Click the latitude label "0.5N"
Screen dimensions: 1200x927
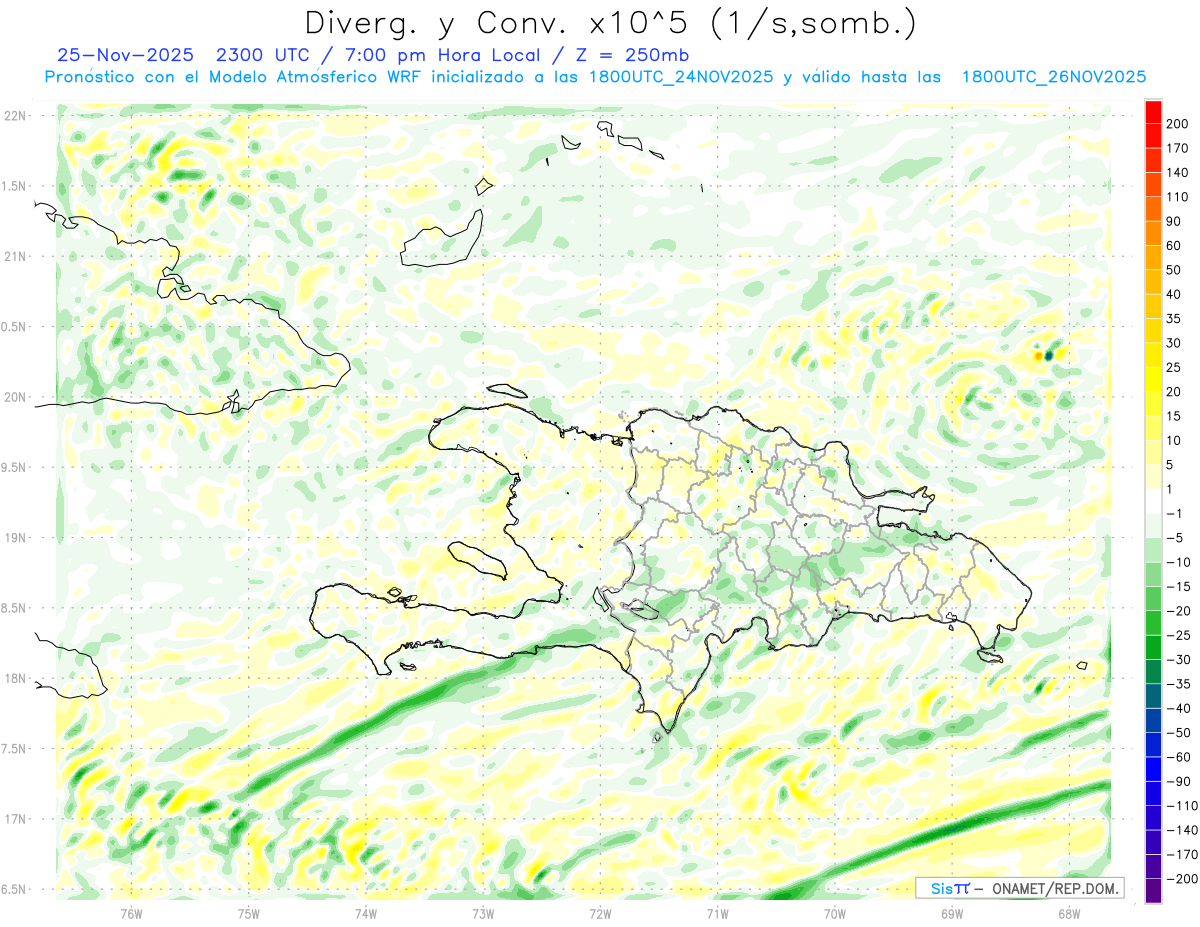pos(14,327)
